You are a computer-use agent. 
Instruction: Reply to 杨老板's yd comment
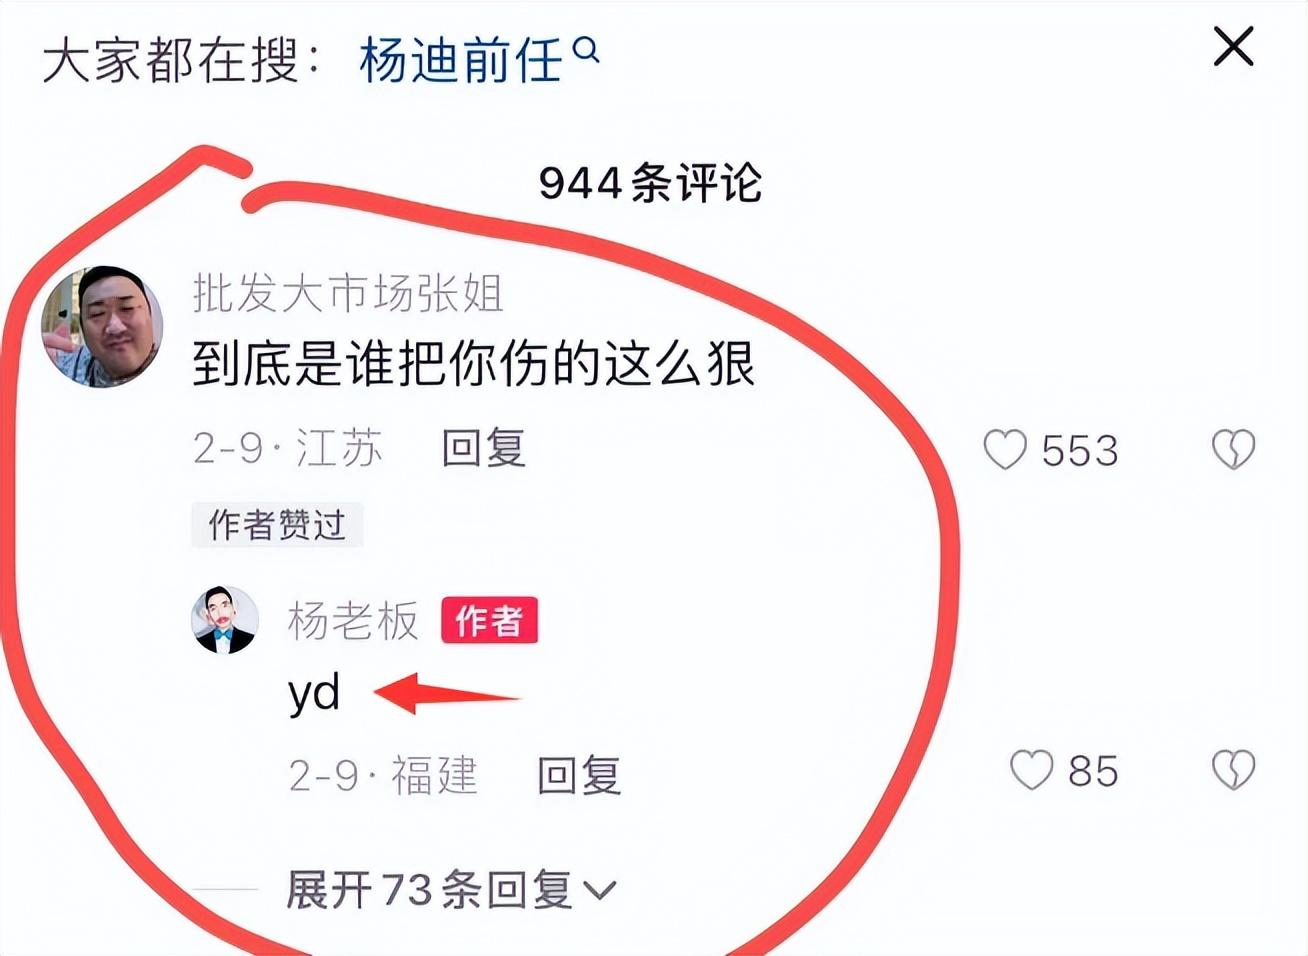click(x=580, y=775)
